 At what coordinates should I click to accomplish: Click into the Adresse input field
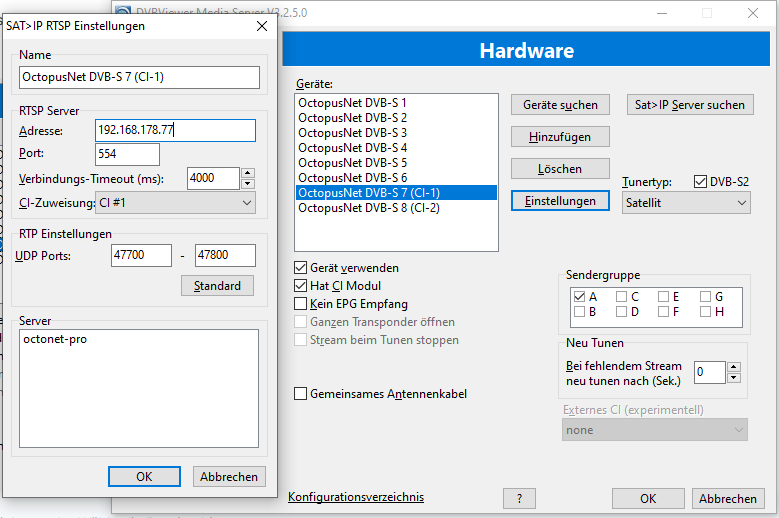[175, 130]
